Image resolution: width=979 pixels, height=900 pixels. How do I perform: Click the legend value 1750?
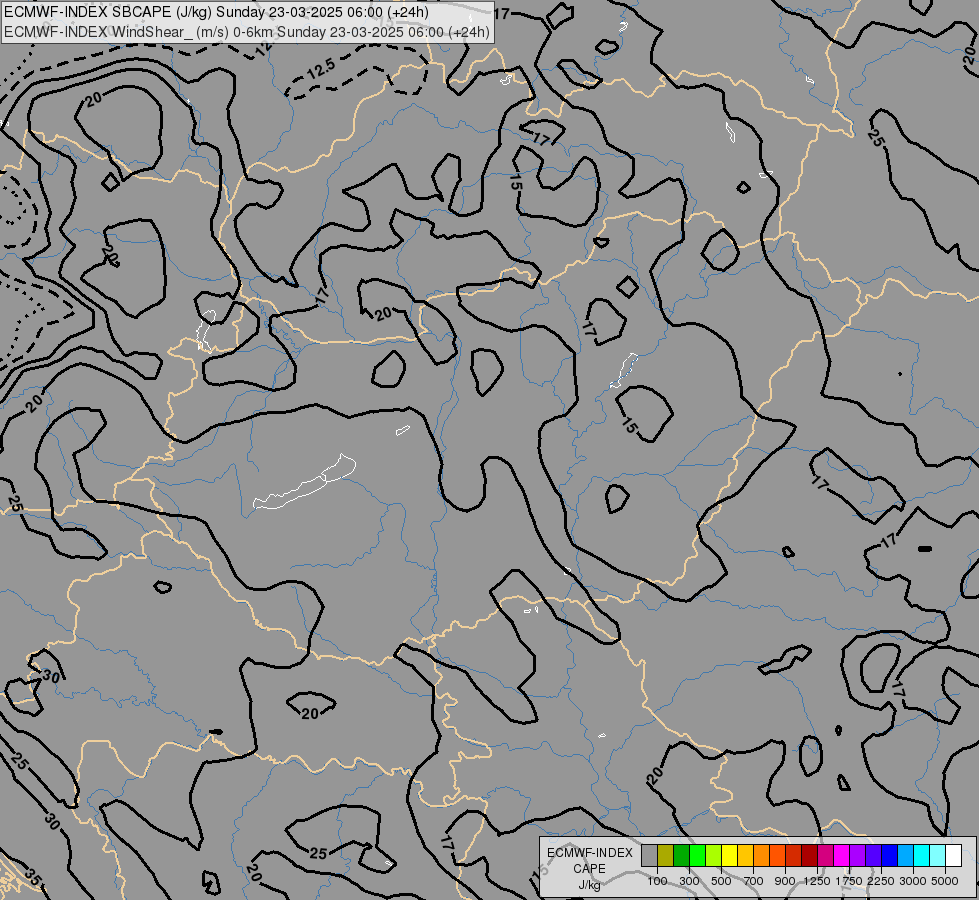pos(849,881)
